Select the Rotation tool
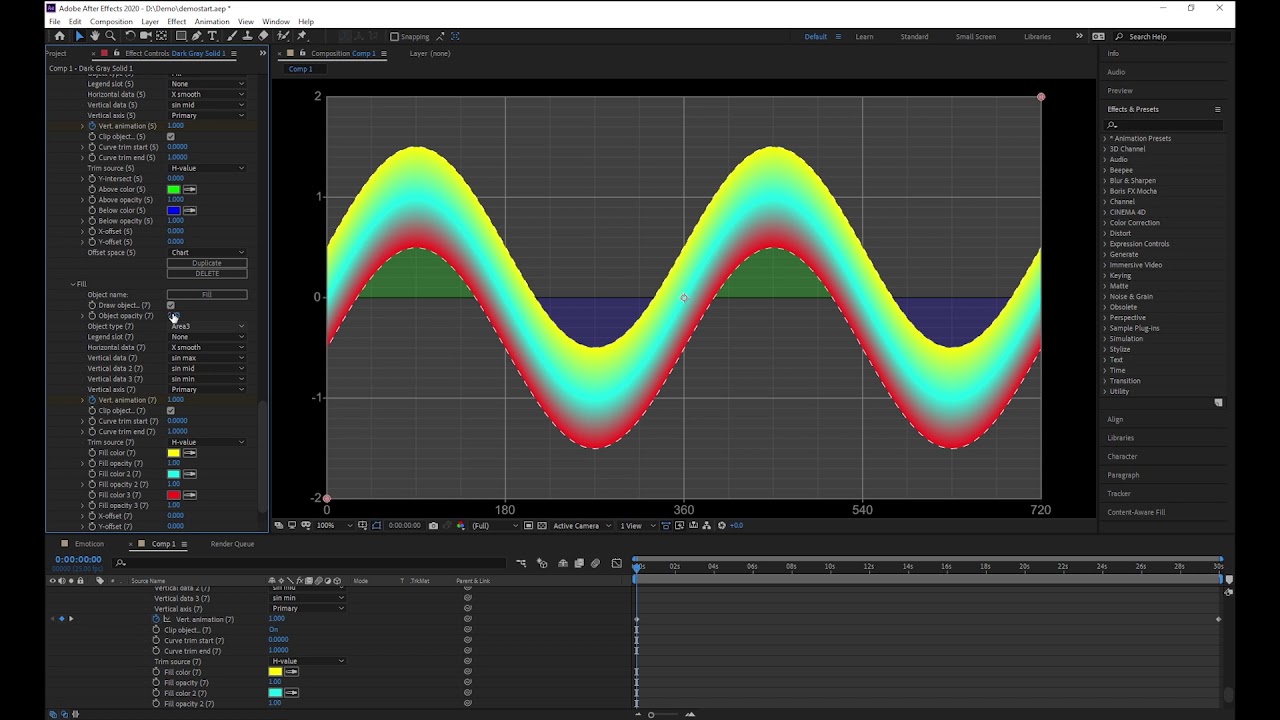Image resolution: width=1280 pixels, height=720 pixels. pyautogui.click(x=130, y=36)
